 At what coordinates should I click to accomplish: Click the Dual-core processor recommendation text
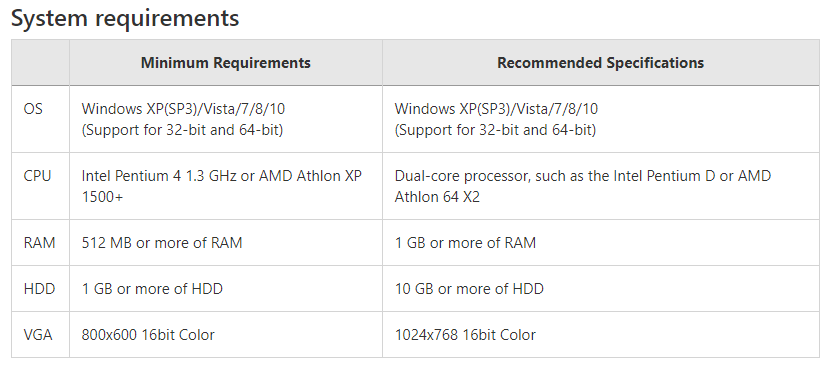tap(582, 186)
